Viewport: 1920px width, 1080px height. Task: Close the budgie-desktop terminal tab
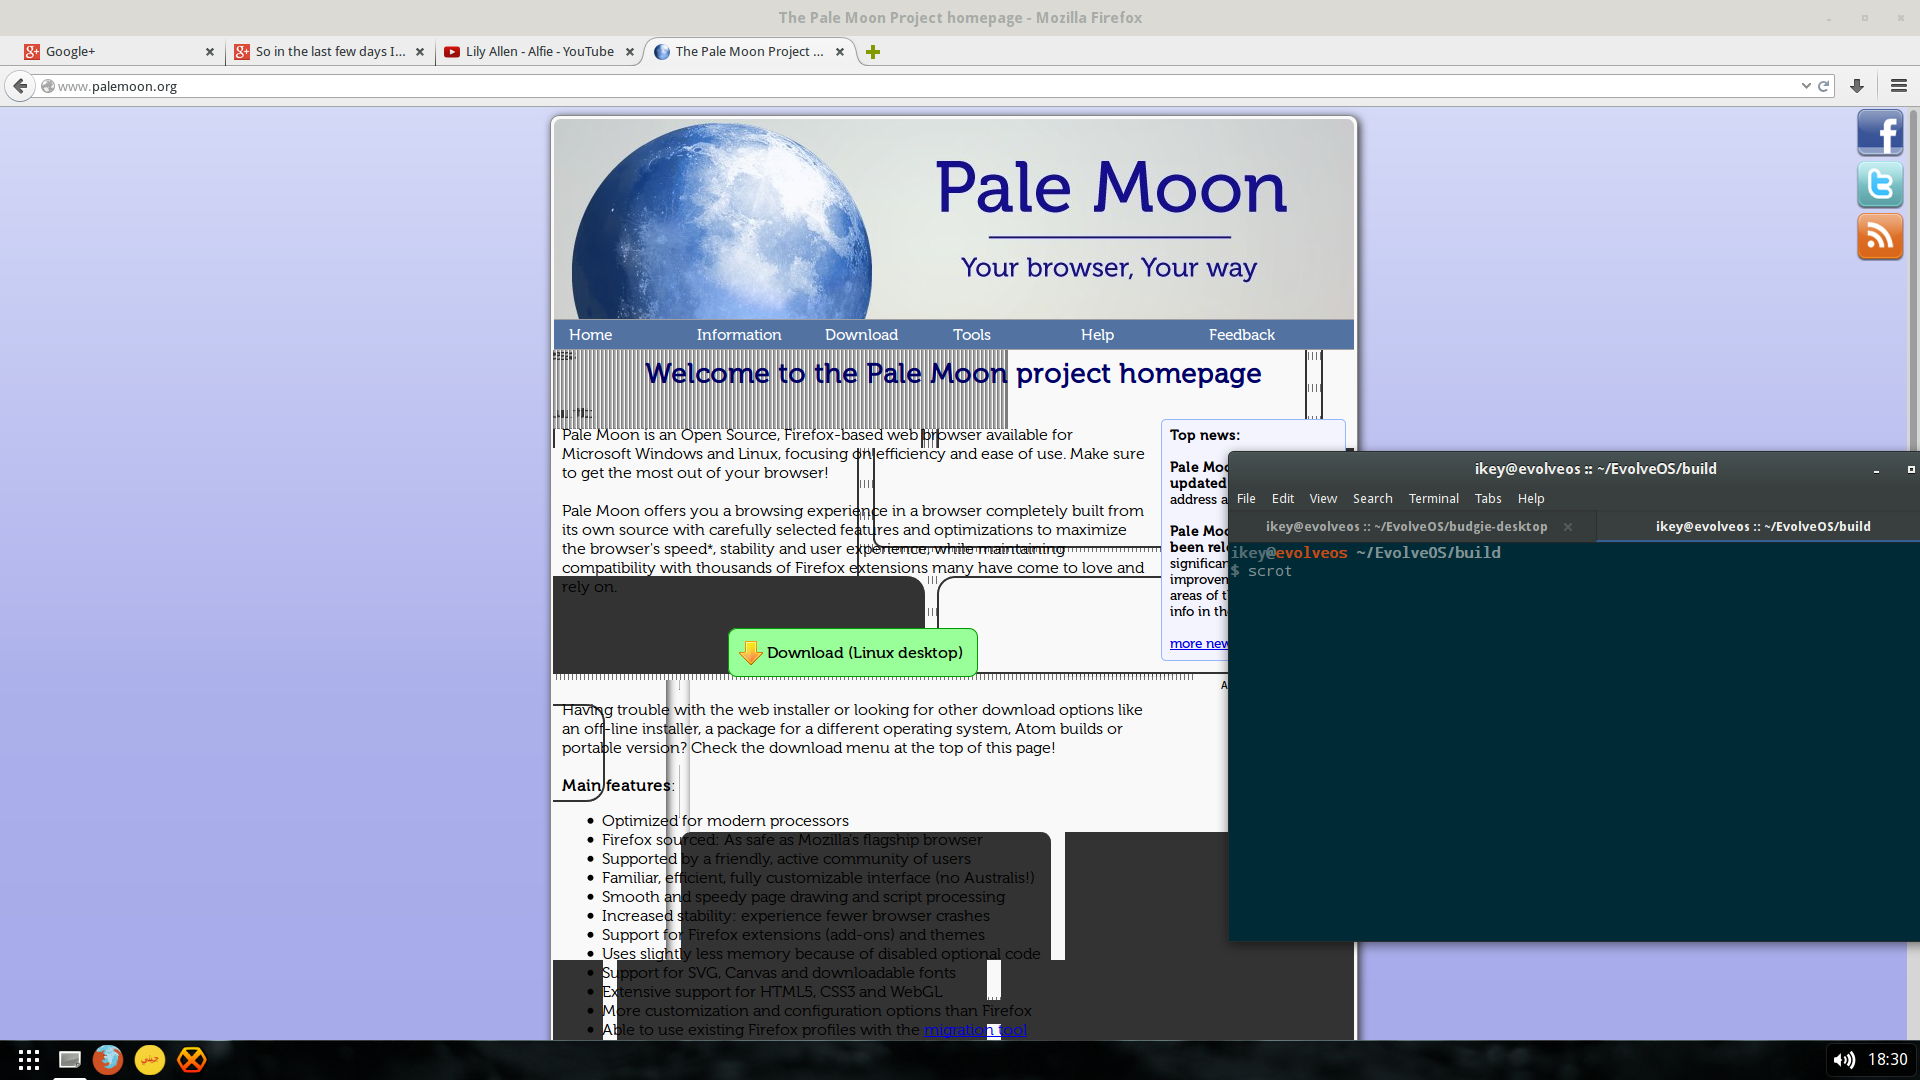click(x=1568, y=527)
